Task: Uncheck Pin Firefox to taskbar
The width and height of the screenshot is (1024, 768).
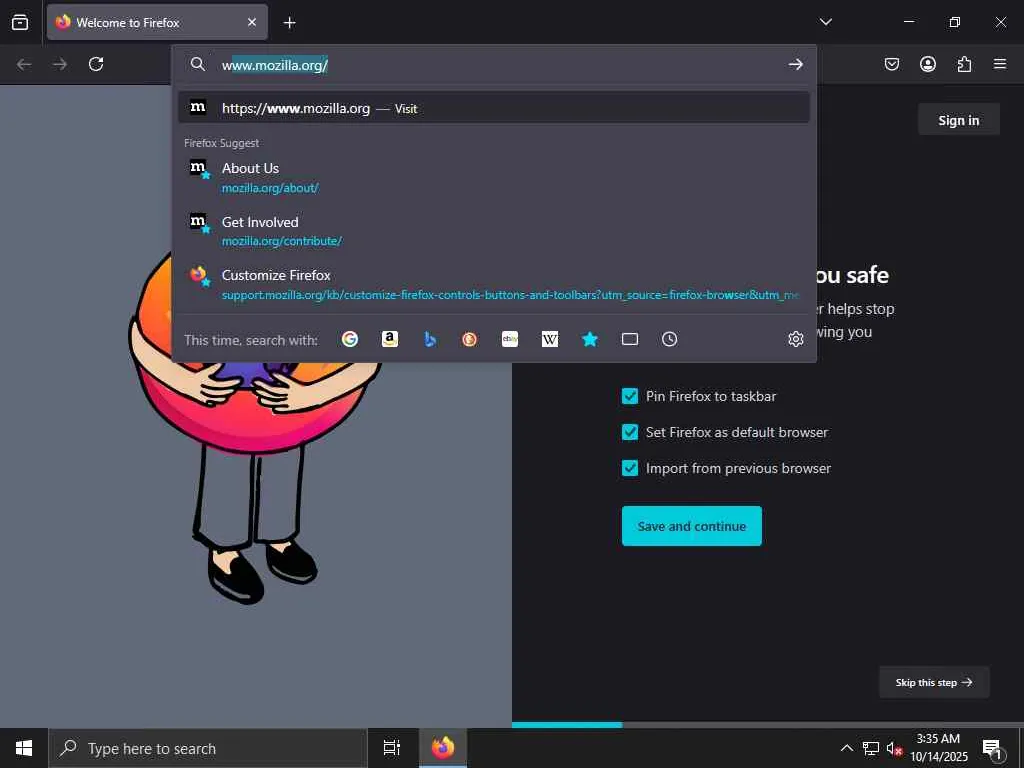Action: click(x=630, y=396)
